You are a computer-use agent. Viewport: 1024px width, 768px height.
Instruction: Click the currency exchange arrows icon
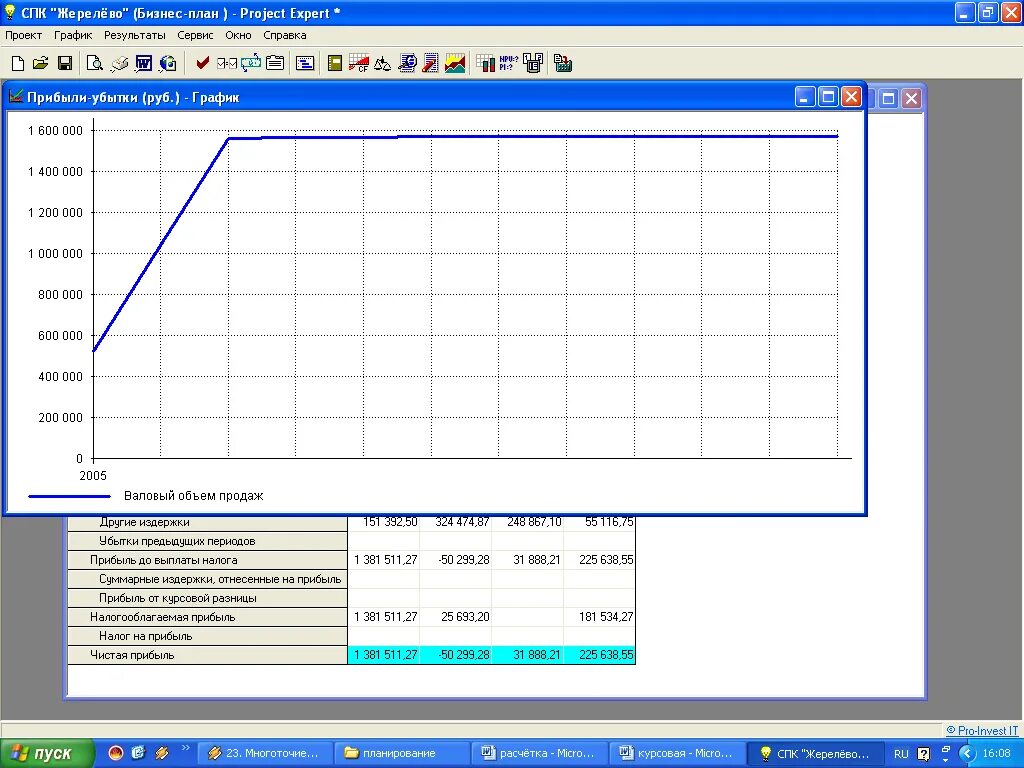pos(251,63)
